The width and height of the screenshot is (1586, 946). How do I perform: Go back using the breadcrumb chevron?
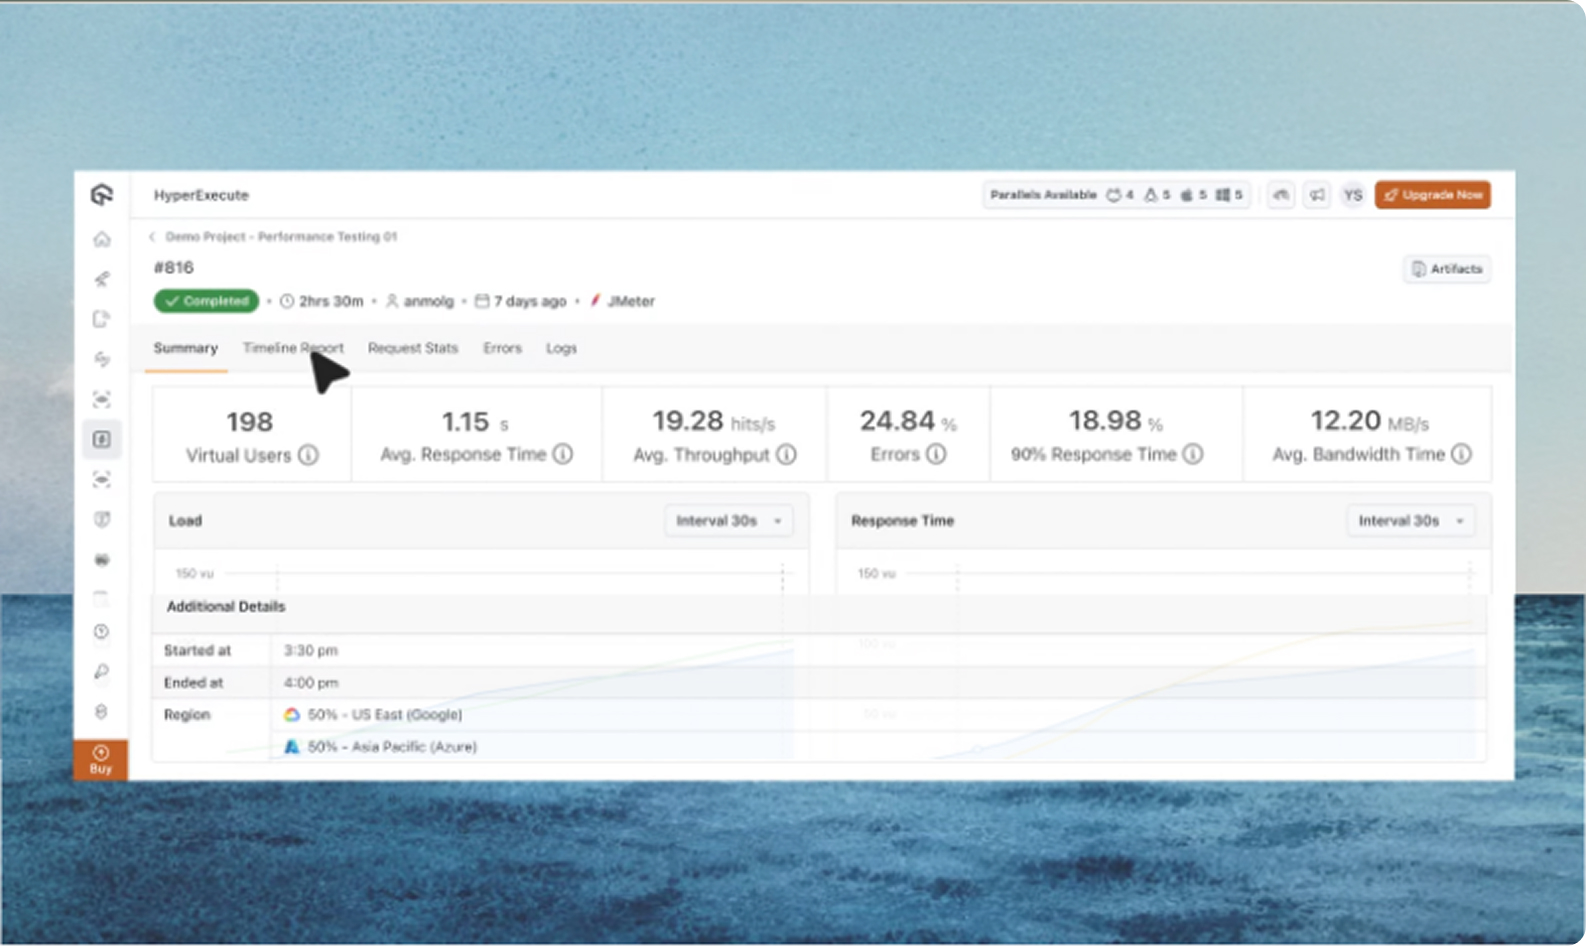pyautogui.click(x=152, y=237)
